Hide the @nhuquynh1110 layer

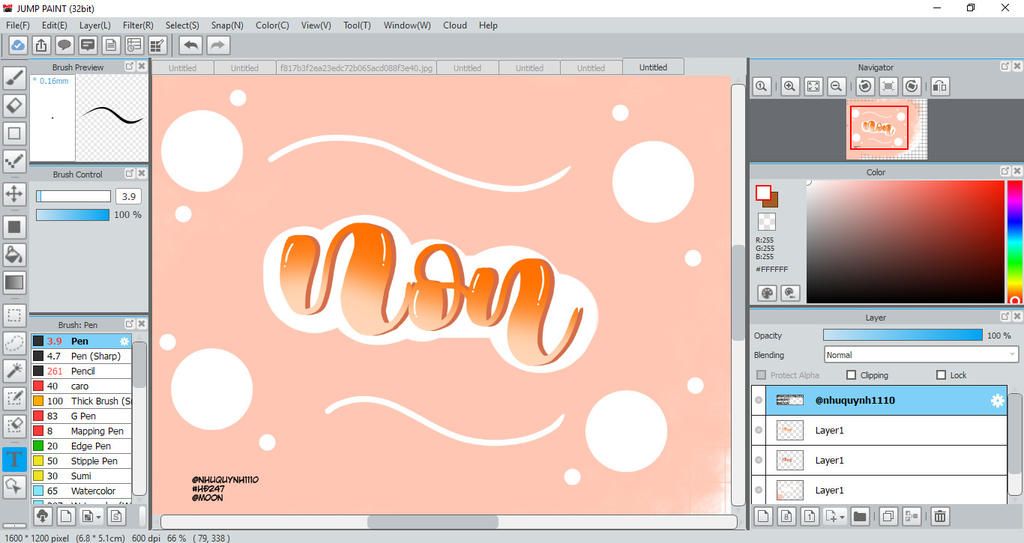(759, 401)
